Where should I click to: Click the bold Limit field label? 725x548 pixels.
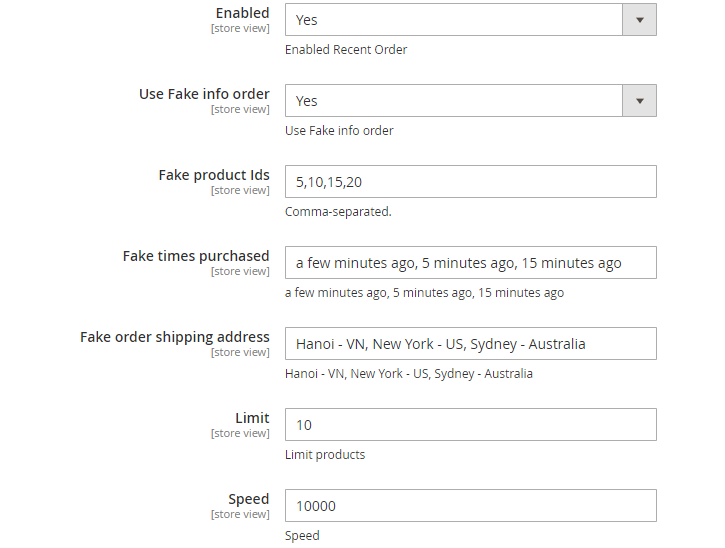pyautogui.click(x=251, y=418)
